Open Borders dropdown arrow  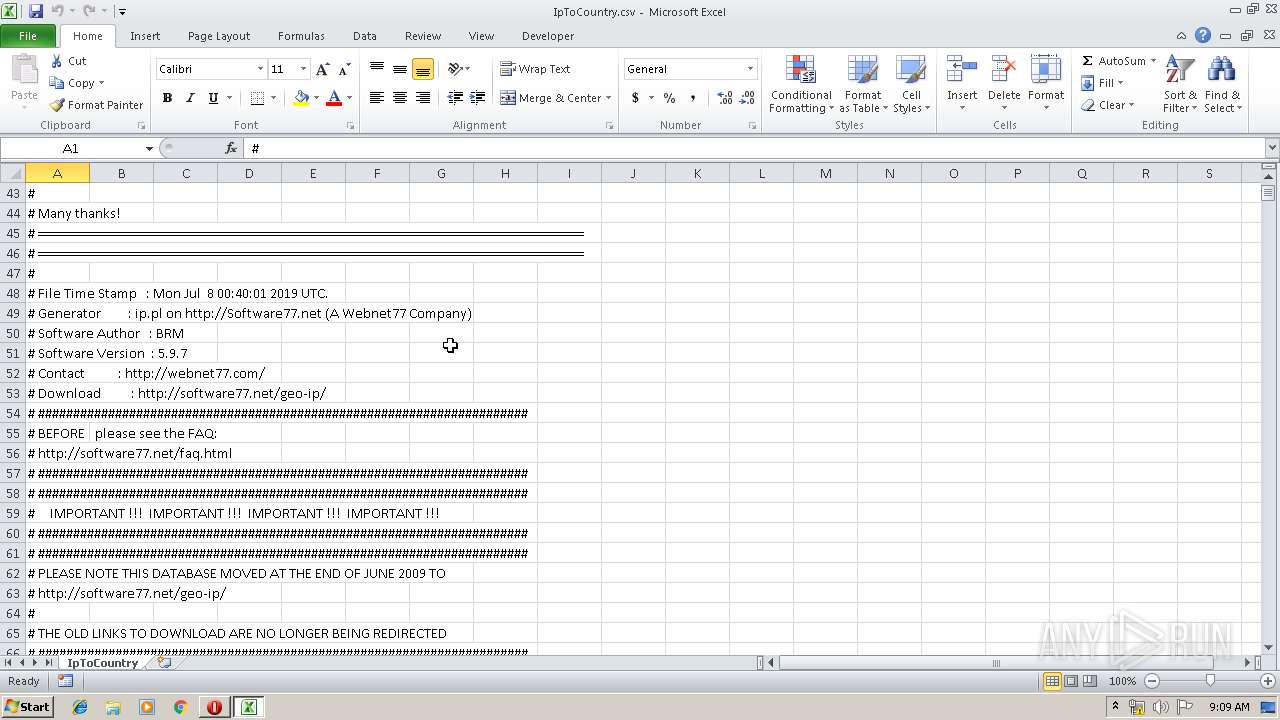coord(275,98)
